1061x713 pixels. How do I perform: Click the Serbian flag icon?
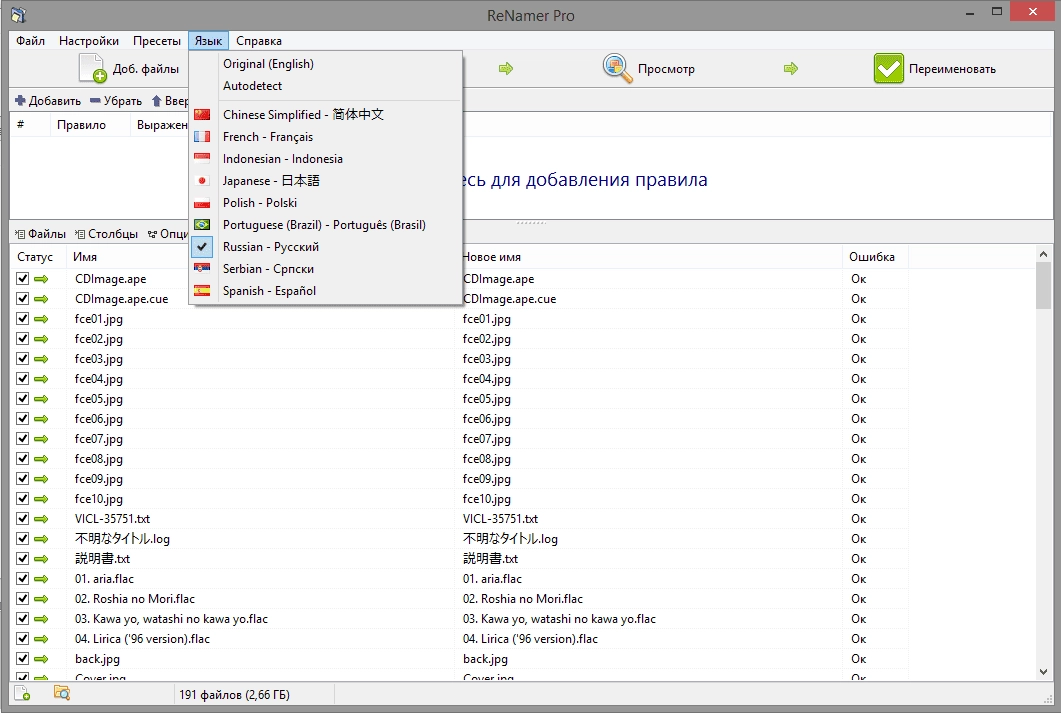pos(202,269)
